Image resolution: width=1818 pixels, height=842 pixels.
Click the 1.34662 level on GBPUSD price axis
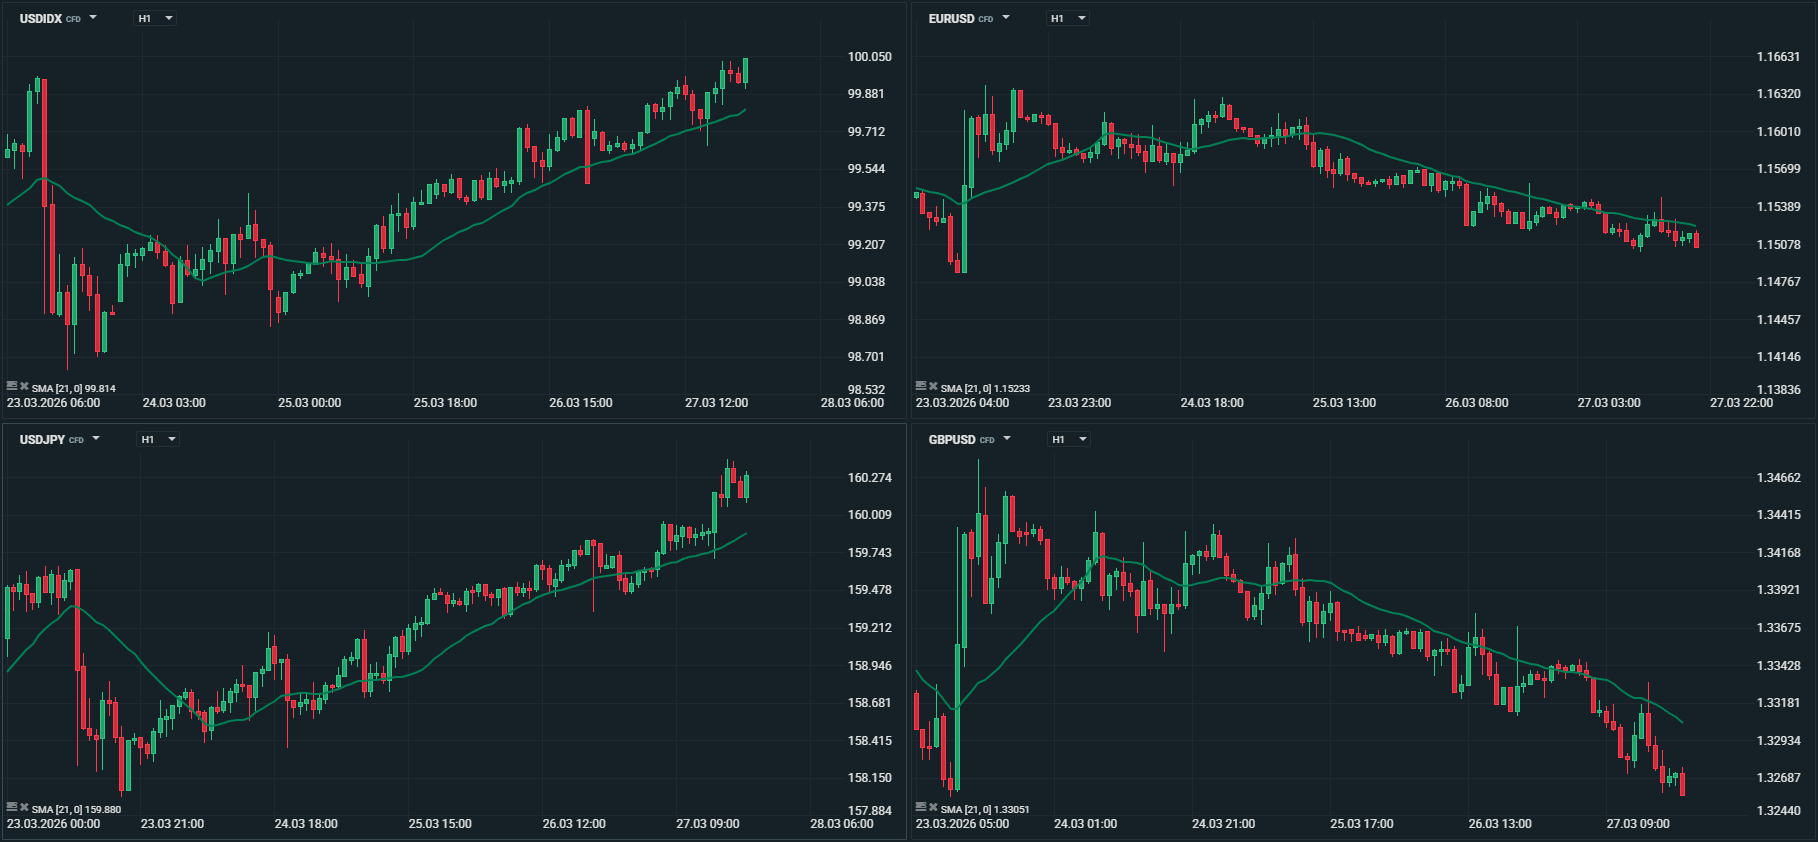pyautogui.click(x=1778, y=478)
